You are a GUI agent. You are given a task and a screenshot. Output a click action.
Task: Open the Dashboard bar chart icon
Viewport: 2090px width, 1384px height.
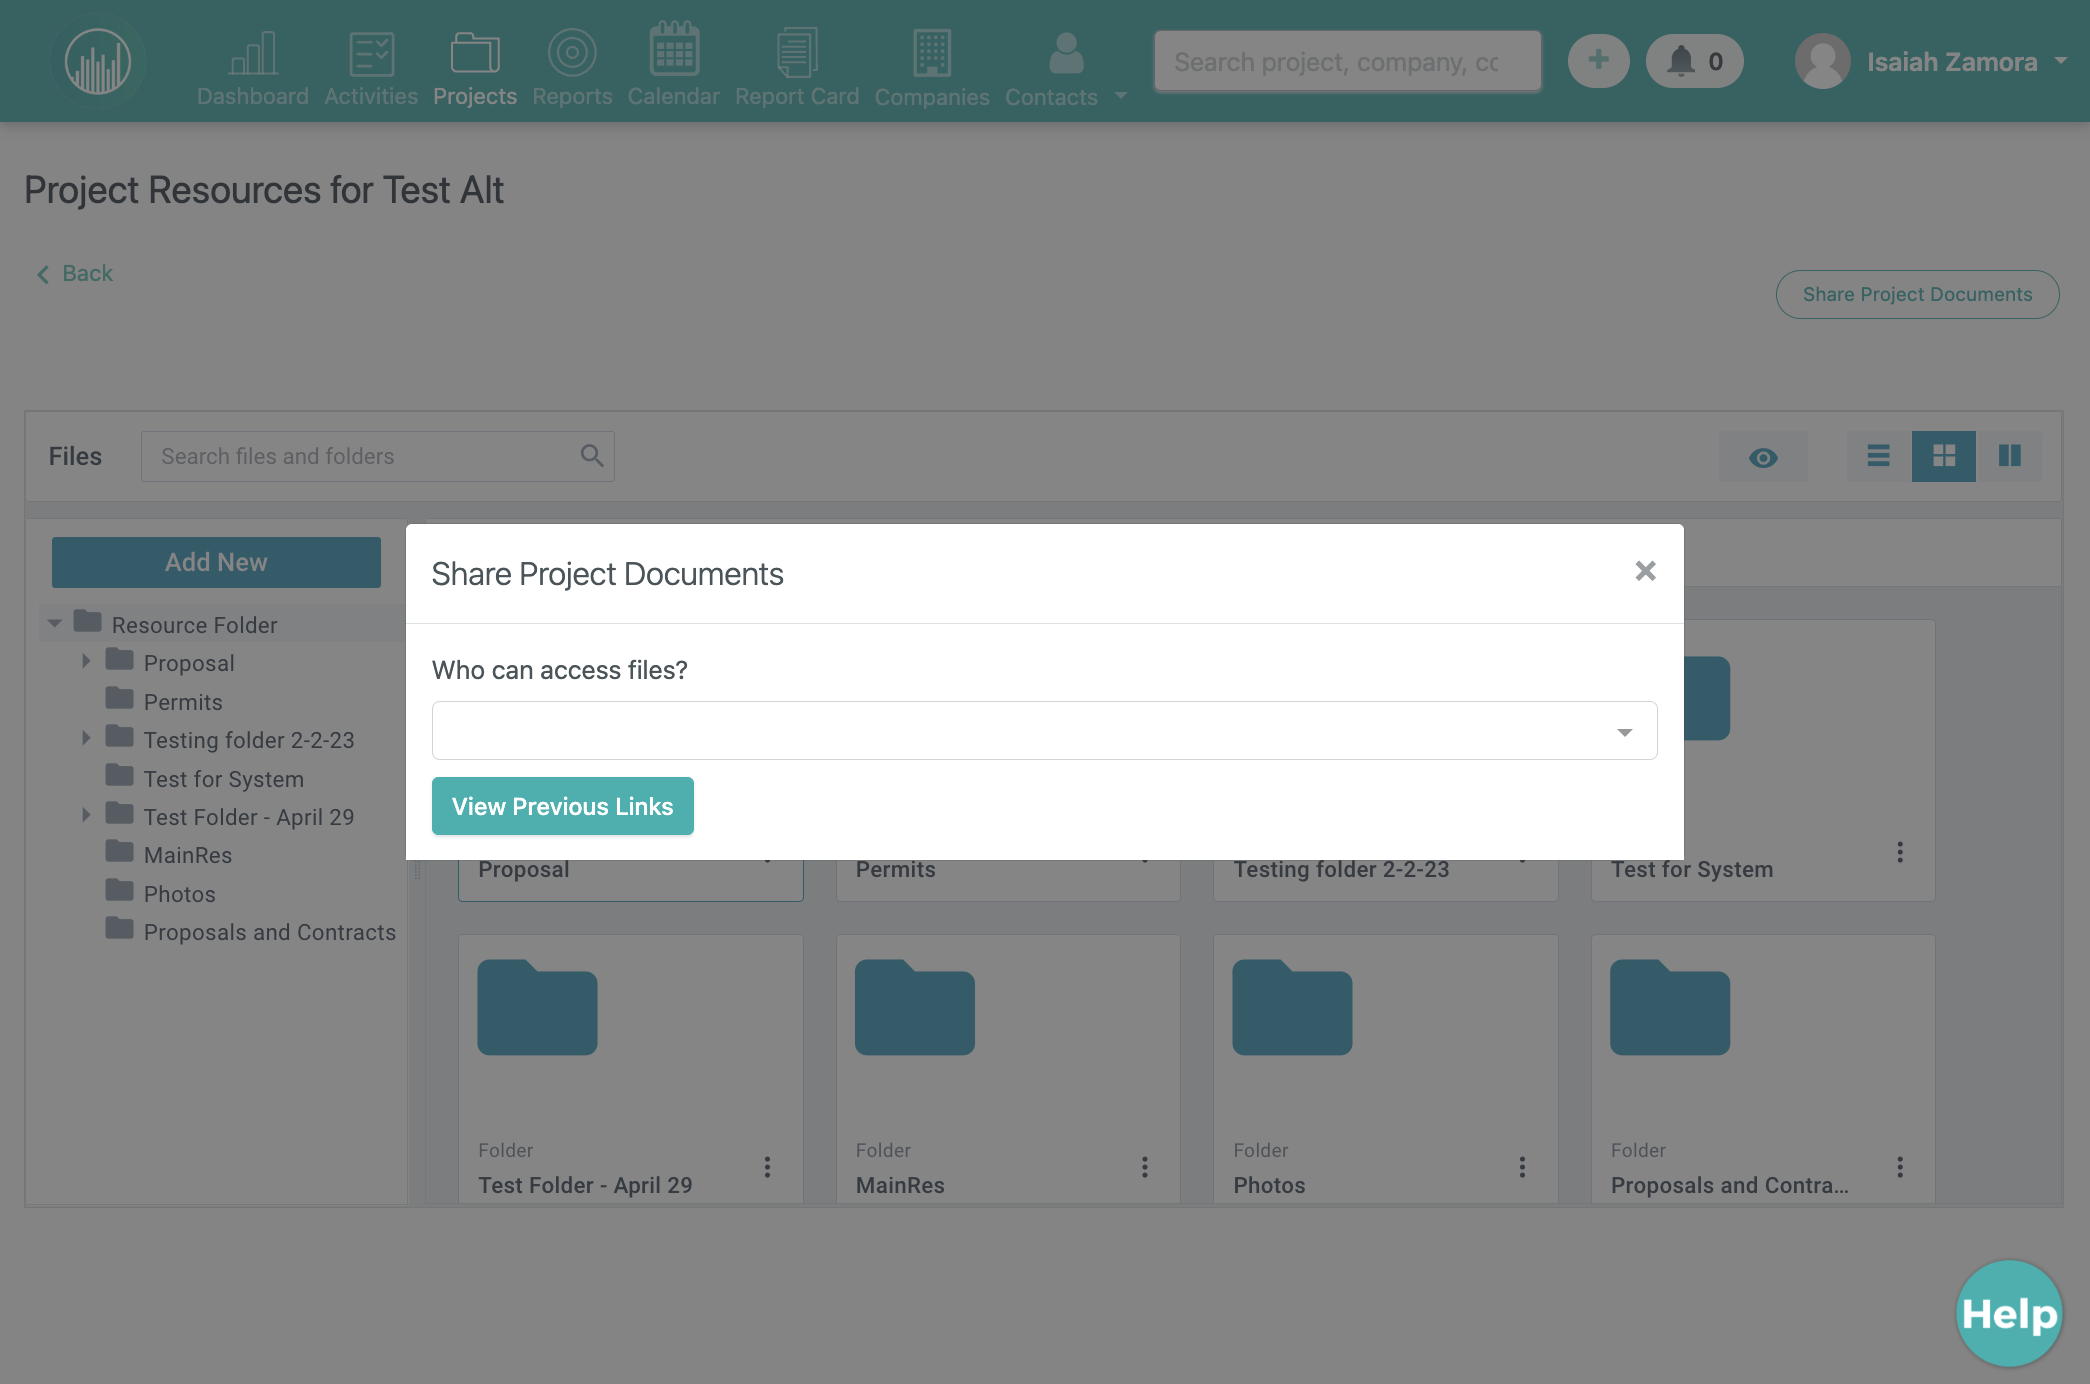pos(253,53)
